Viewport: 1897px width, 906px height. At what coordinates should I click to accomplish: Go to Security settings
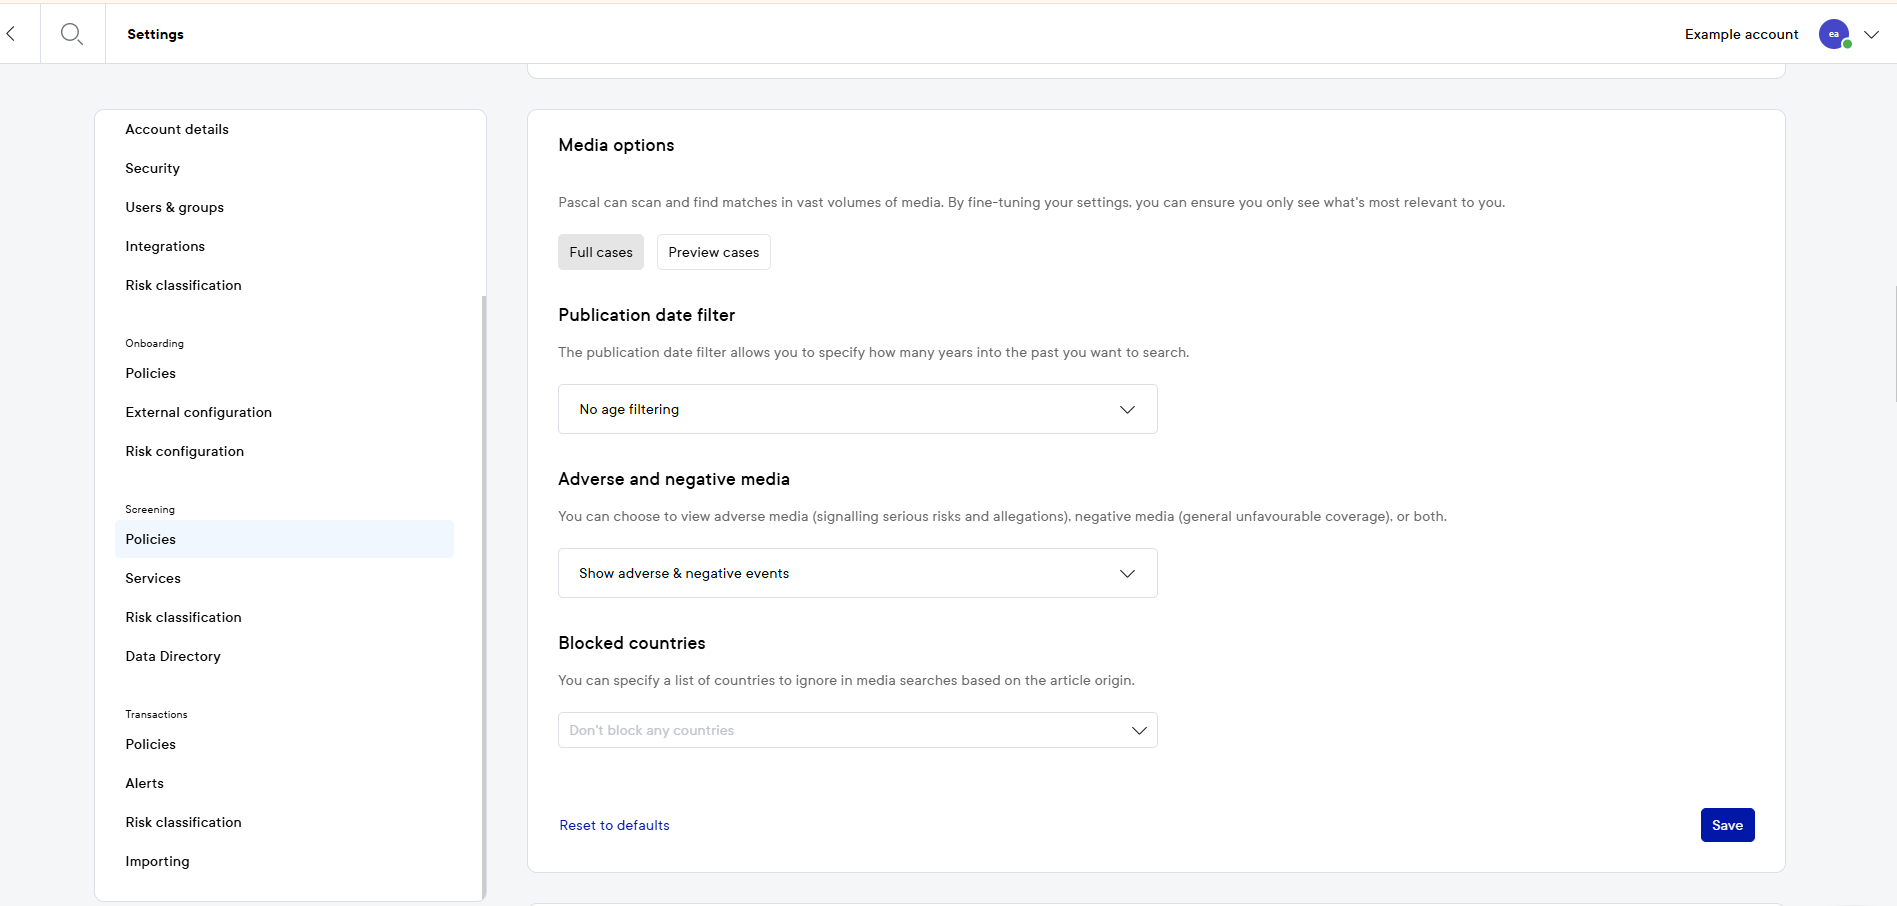click(153, 168)
